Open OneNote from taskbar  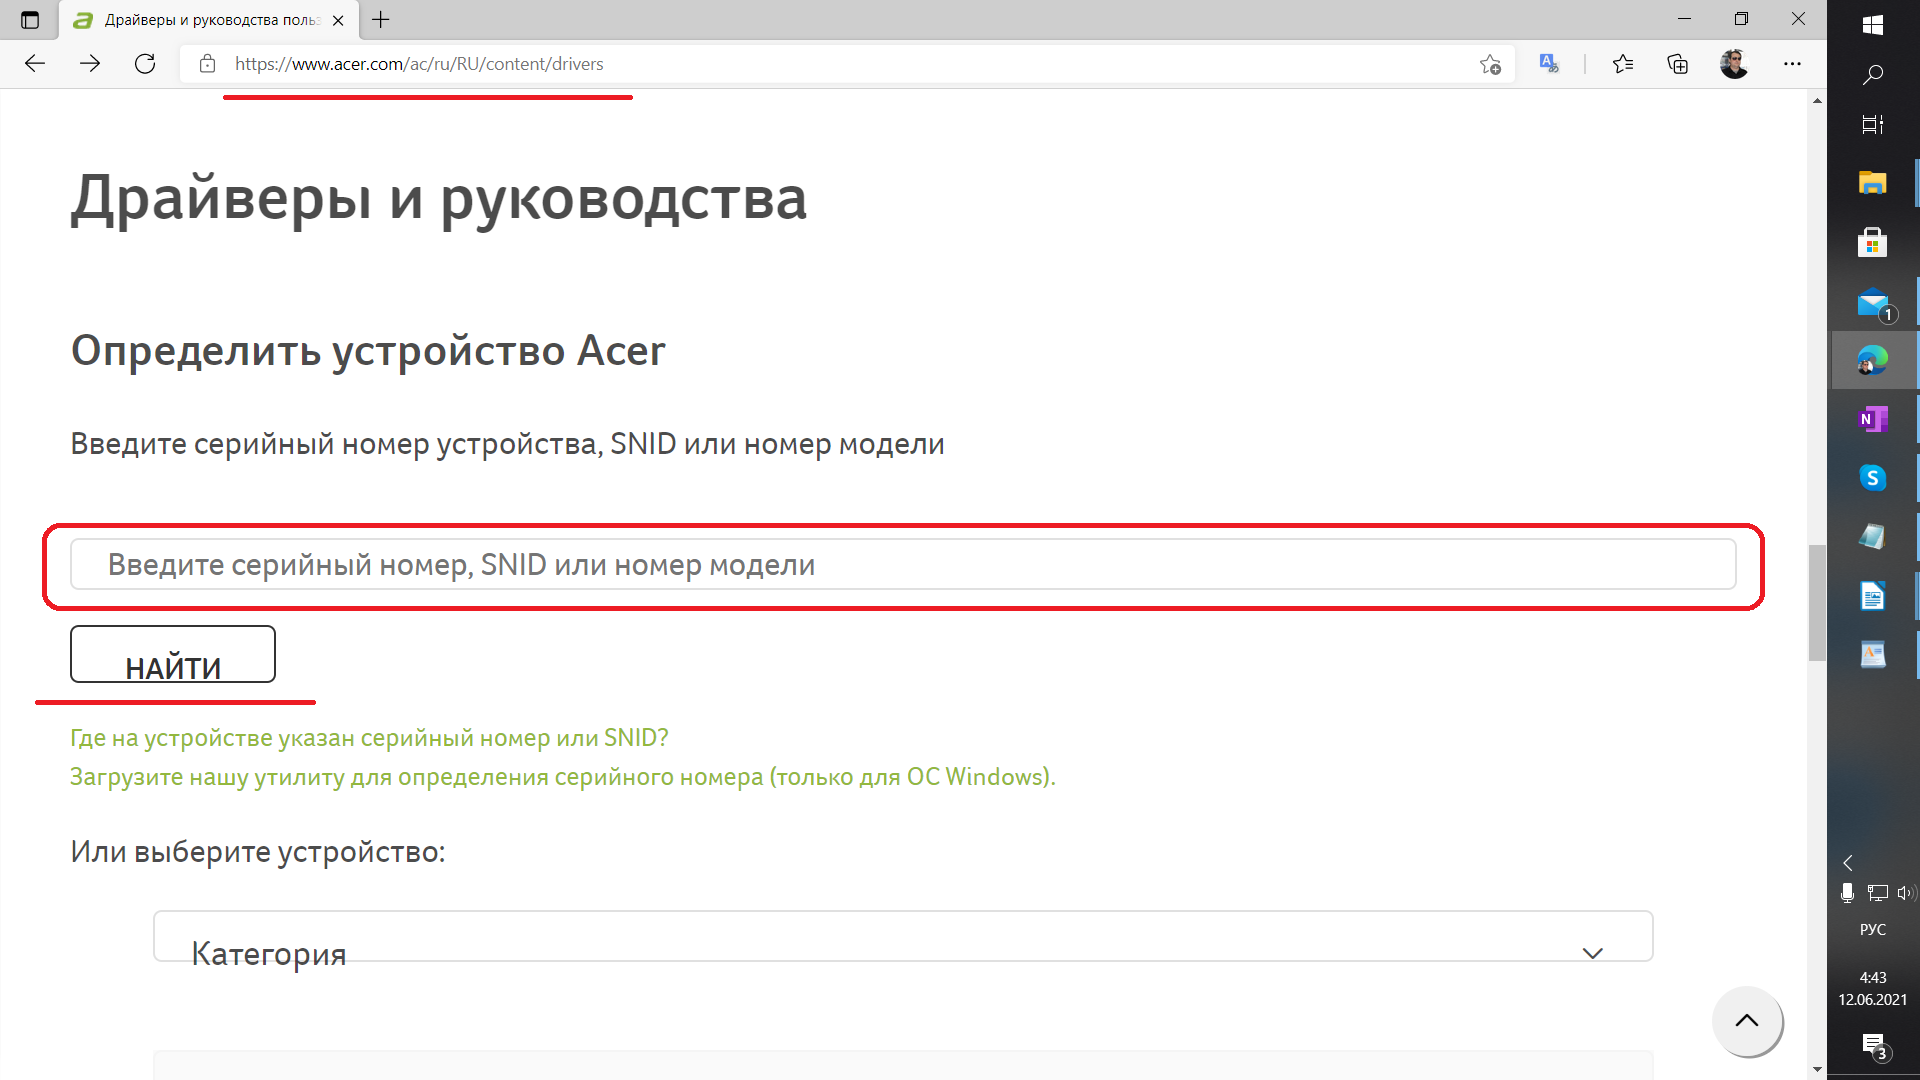(x=1873, y=419)
